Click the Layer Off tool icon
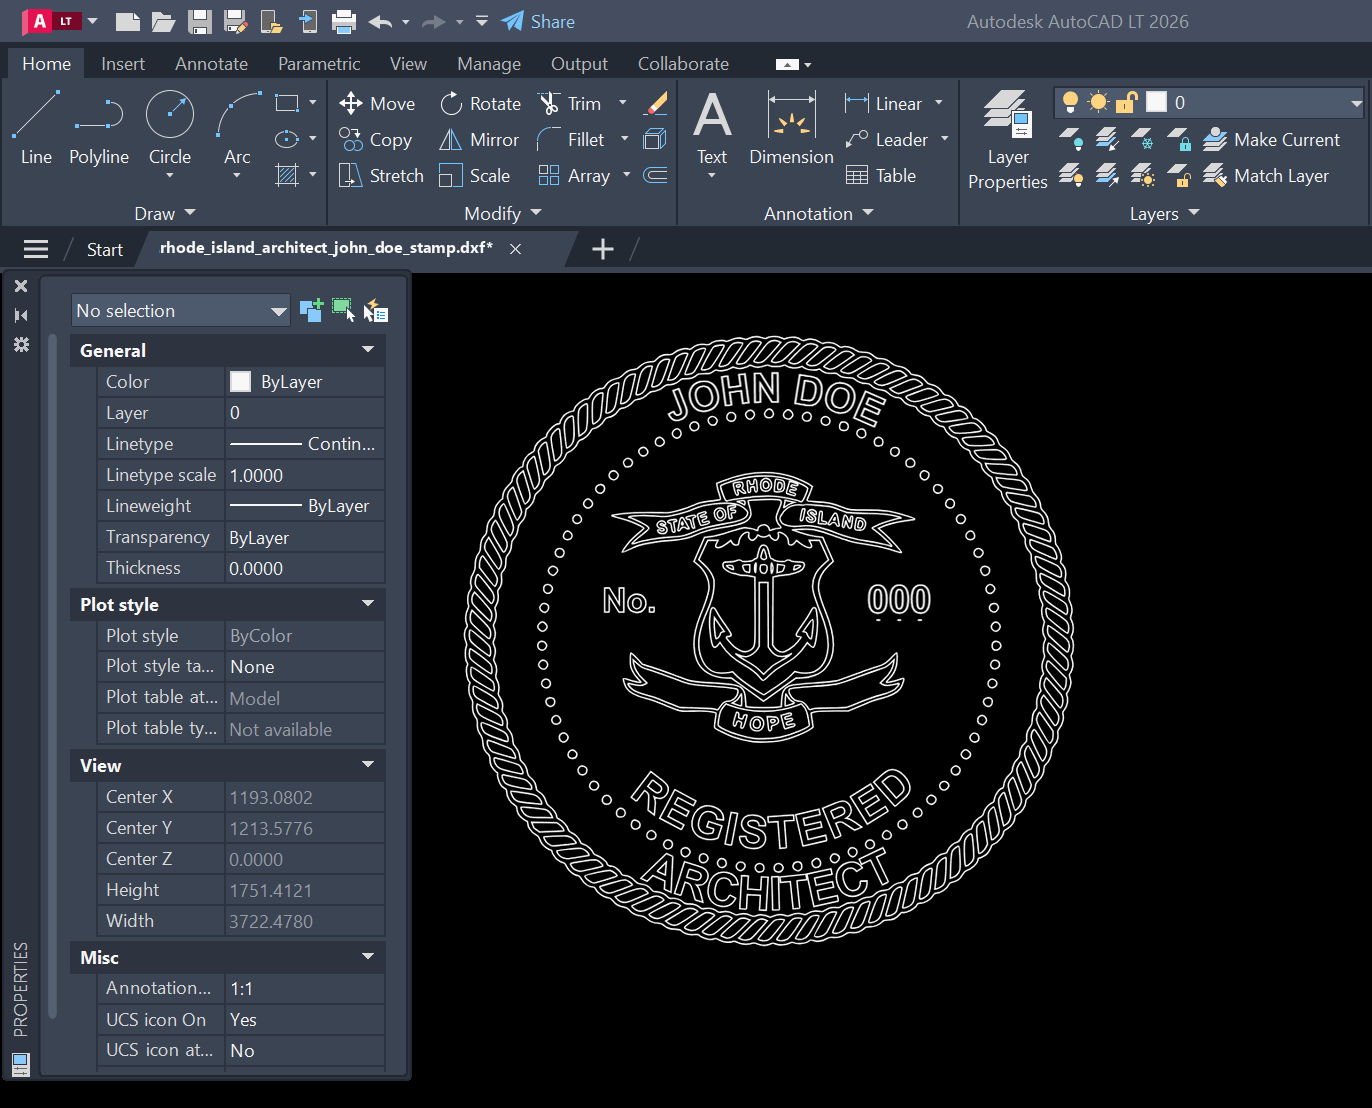This screenshot has height=1108, width=1372. pos(1071,139)
